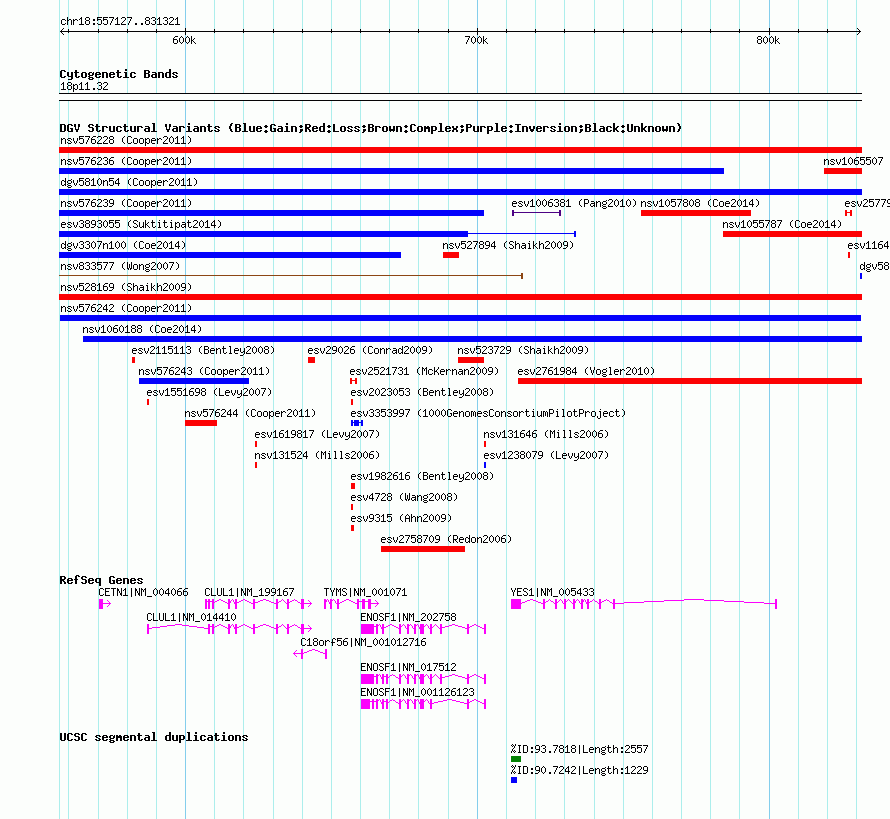Image resolution: width=890 pixels, height=819 pixels.
Task: Click ENOSF1|NM_202758 gene label
Action: click(x=408, y=617)
